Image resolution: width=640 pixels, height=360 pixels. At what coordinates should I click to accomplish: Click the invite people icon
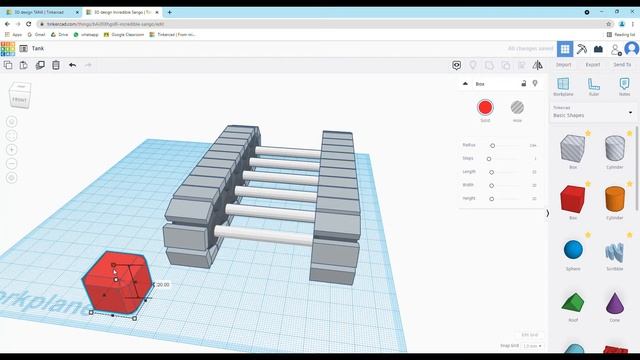coord(616,49)
